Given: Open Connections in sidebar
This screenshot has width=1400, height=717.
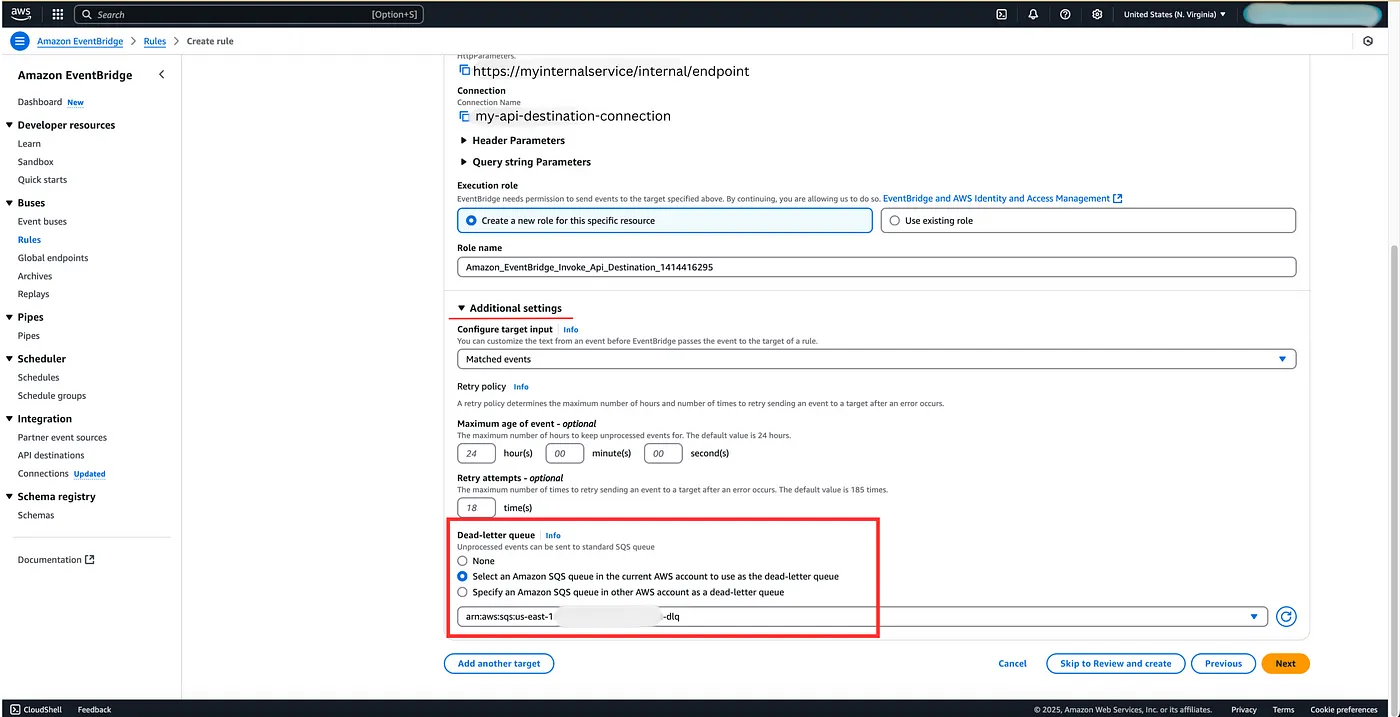Looking at the screenshot, I should pos(43,474).
